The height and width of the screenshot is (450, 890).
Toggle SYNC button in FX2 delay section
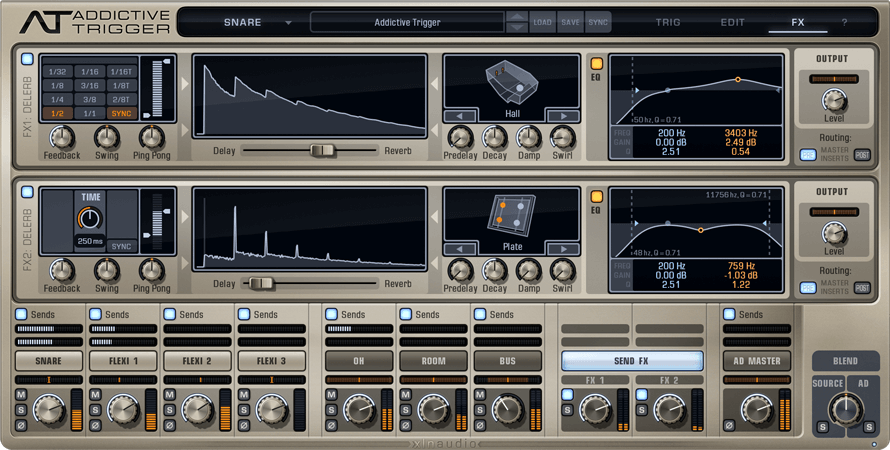click(x=121, y=246)
